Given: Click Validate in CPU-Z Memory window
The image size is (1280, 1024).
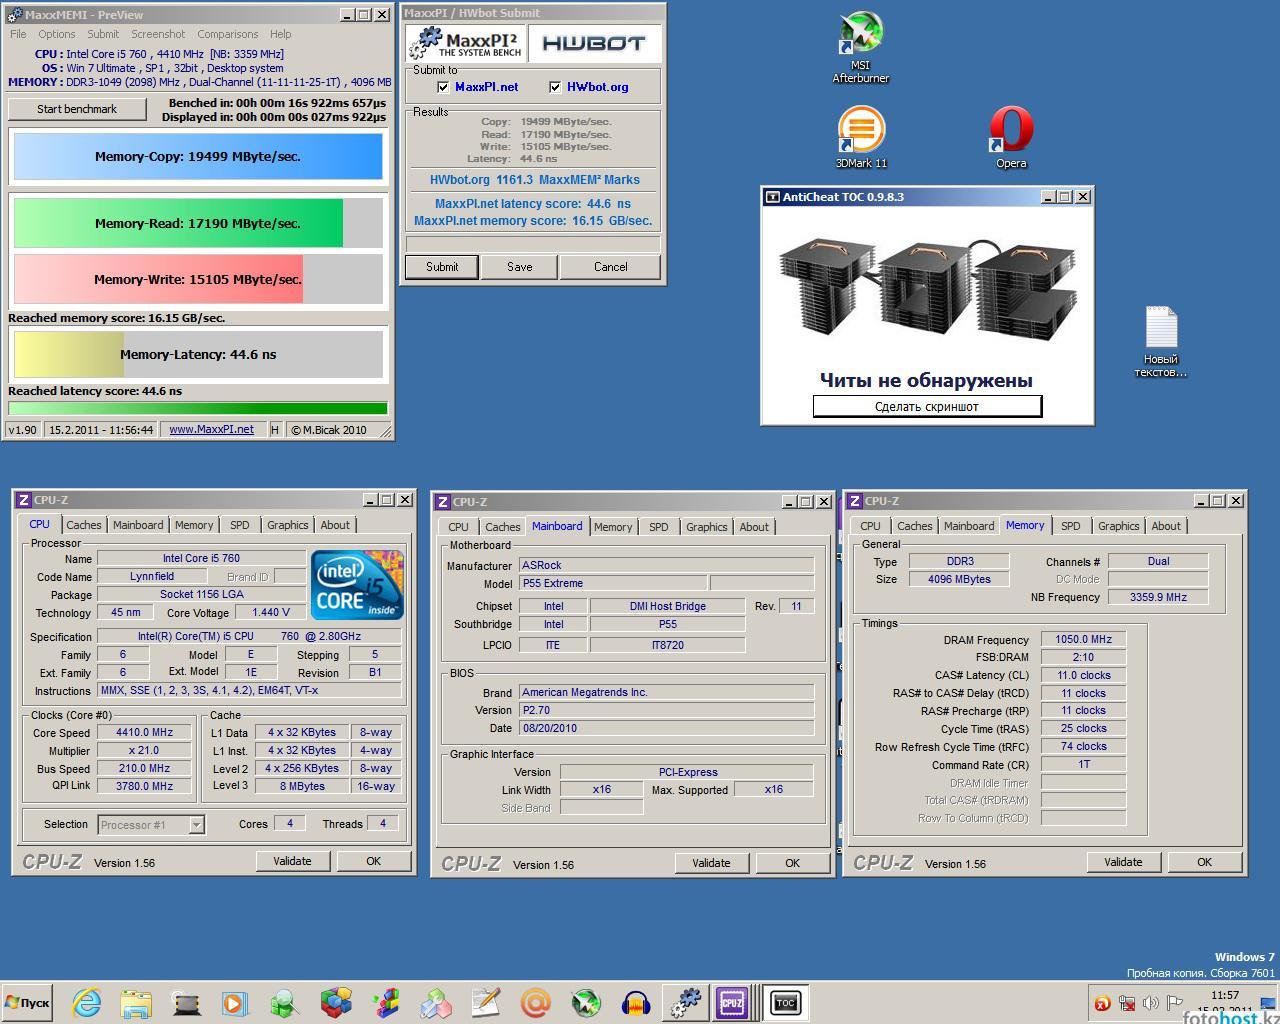Looking at the screenshot, I should click(x=1123, y=862).
